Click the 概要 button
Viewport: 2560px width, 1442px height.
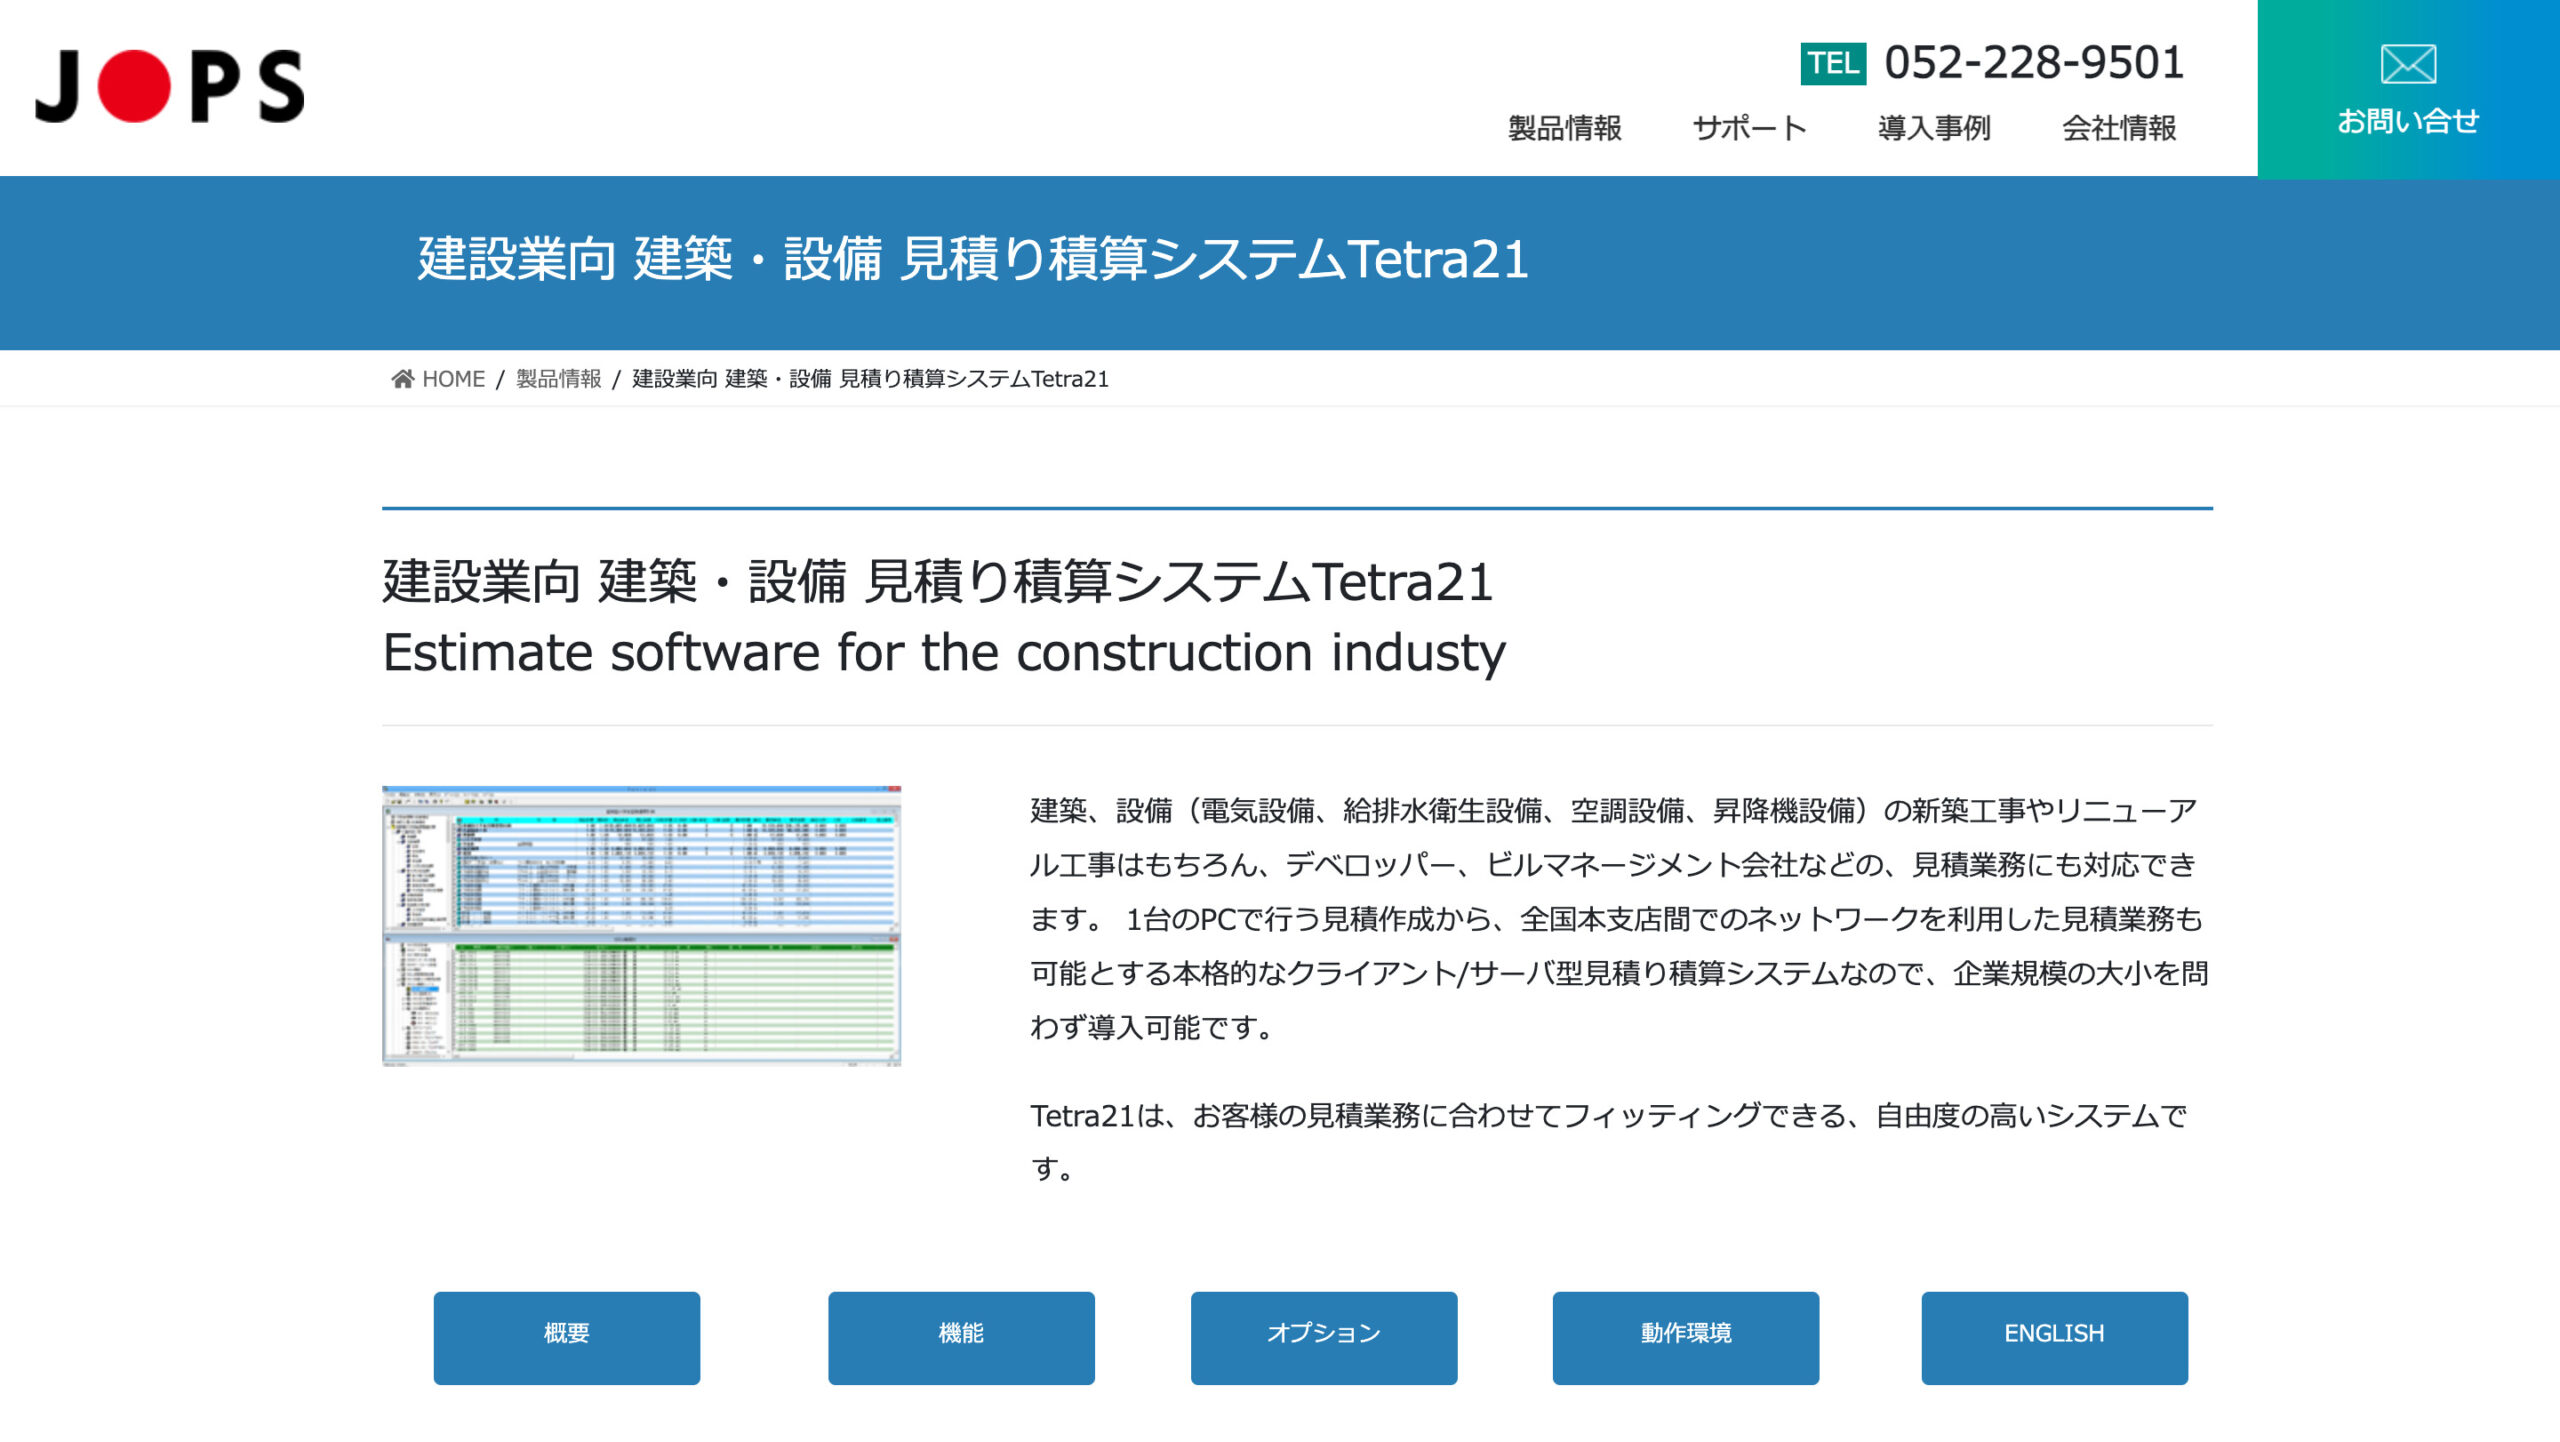(x=567, y=1337)
